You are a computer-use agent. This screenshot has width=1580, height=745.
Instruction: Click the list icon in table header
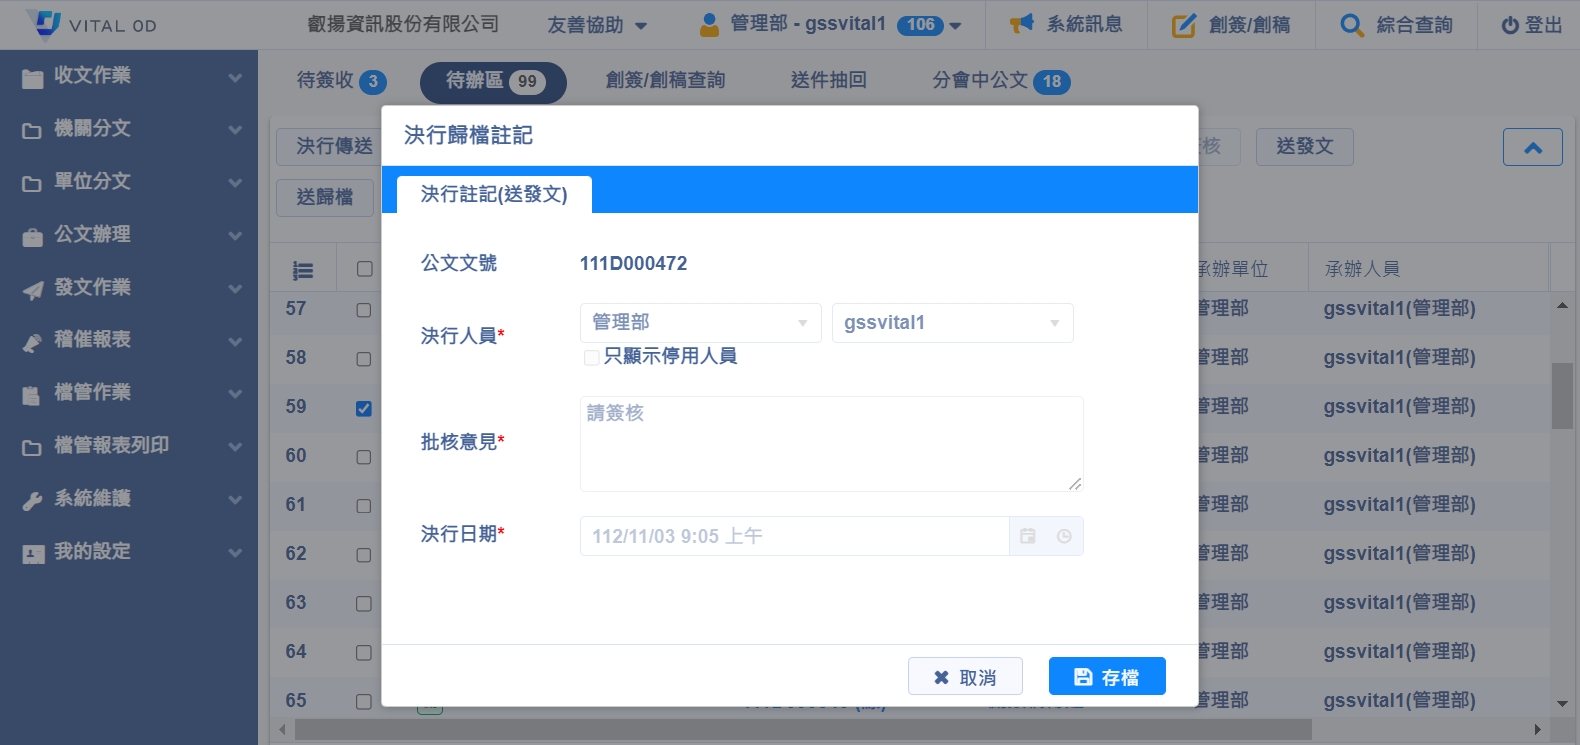(x=303, y=270)
